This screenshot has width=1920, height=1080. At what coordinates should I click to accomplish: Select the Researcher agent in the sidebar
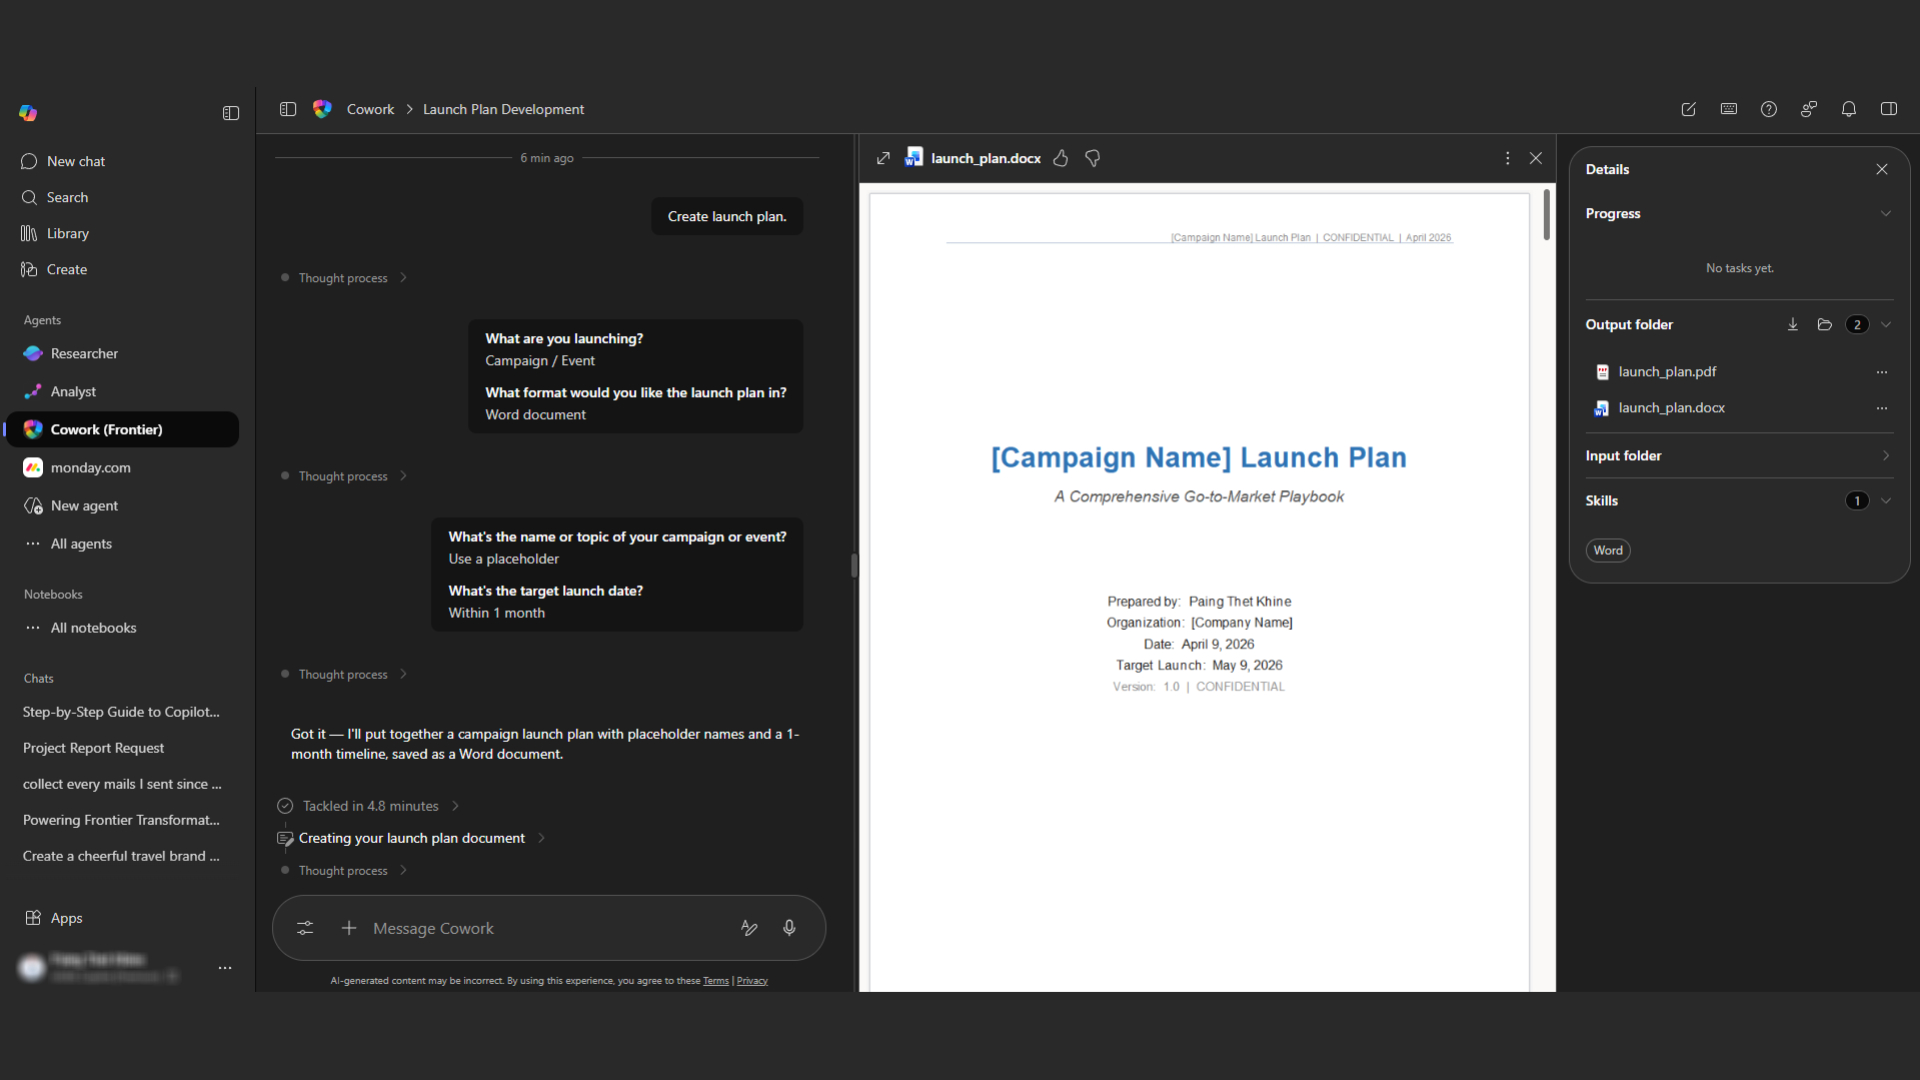tap(84, 353)
